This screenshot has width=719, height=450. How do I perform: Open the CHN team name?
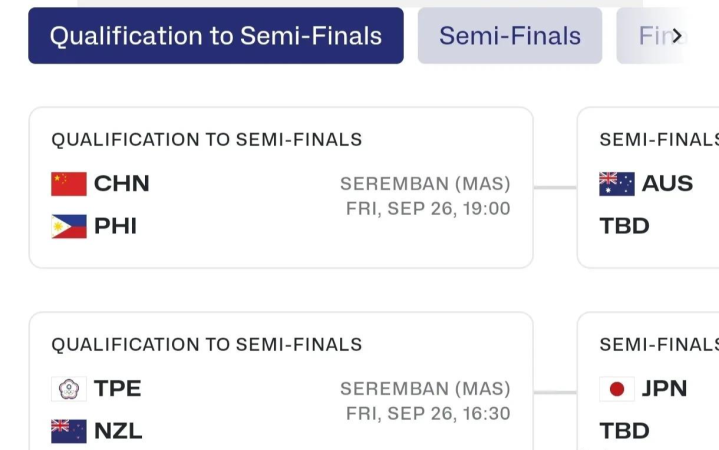(x=122, y=183)
